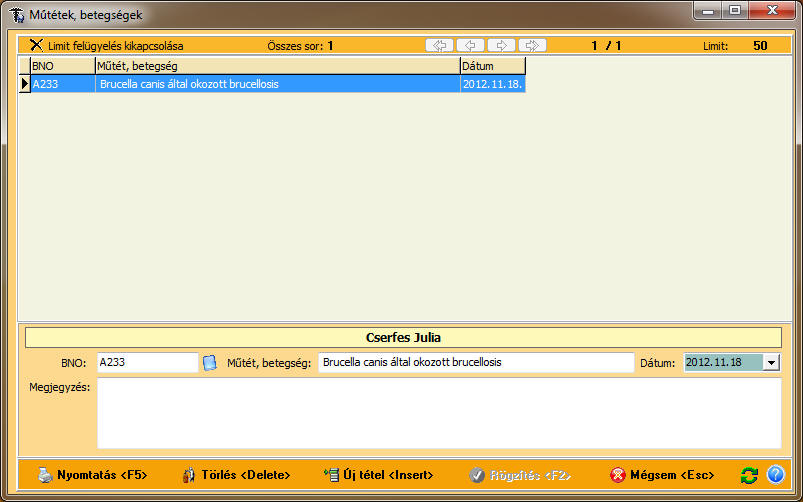Click the green refresh icon

(x=749, y=475)
